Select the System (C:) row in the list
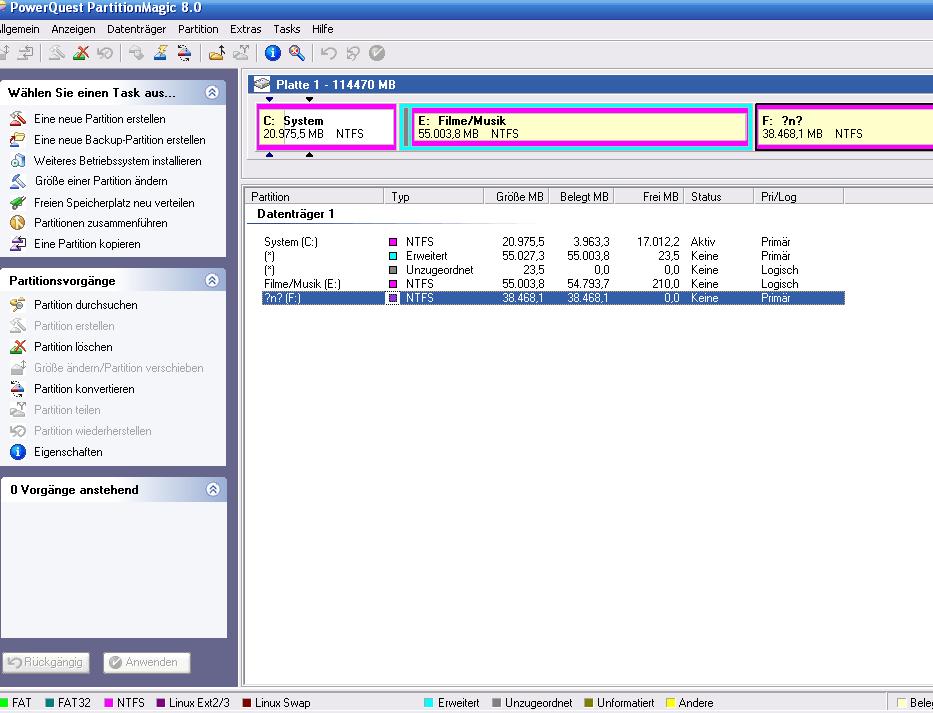 [553, 242]
